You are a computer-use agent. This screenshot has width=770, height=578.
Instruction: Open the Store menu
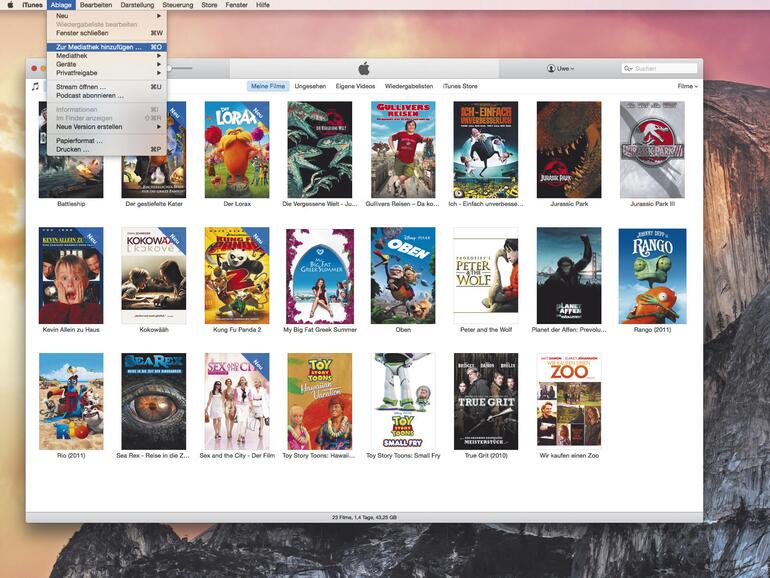pos(209,5)
